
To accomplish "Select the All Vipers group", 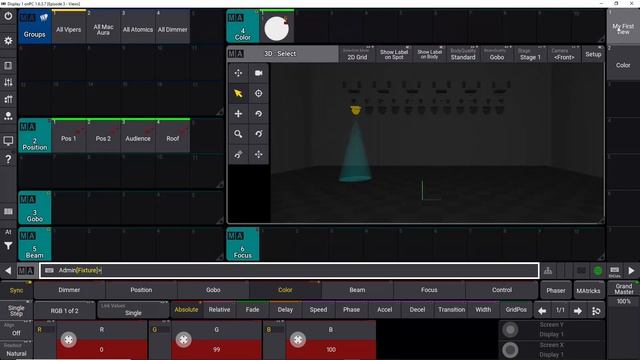I will click(69, 27).
